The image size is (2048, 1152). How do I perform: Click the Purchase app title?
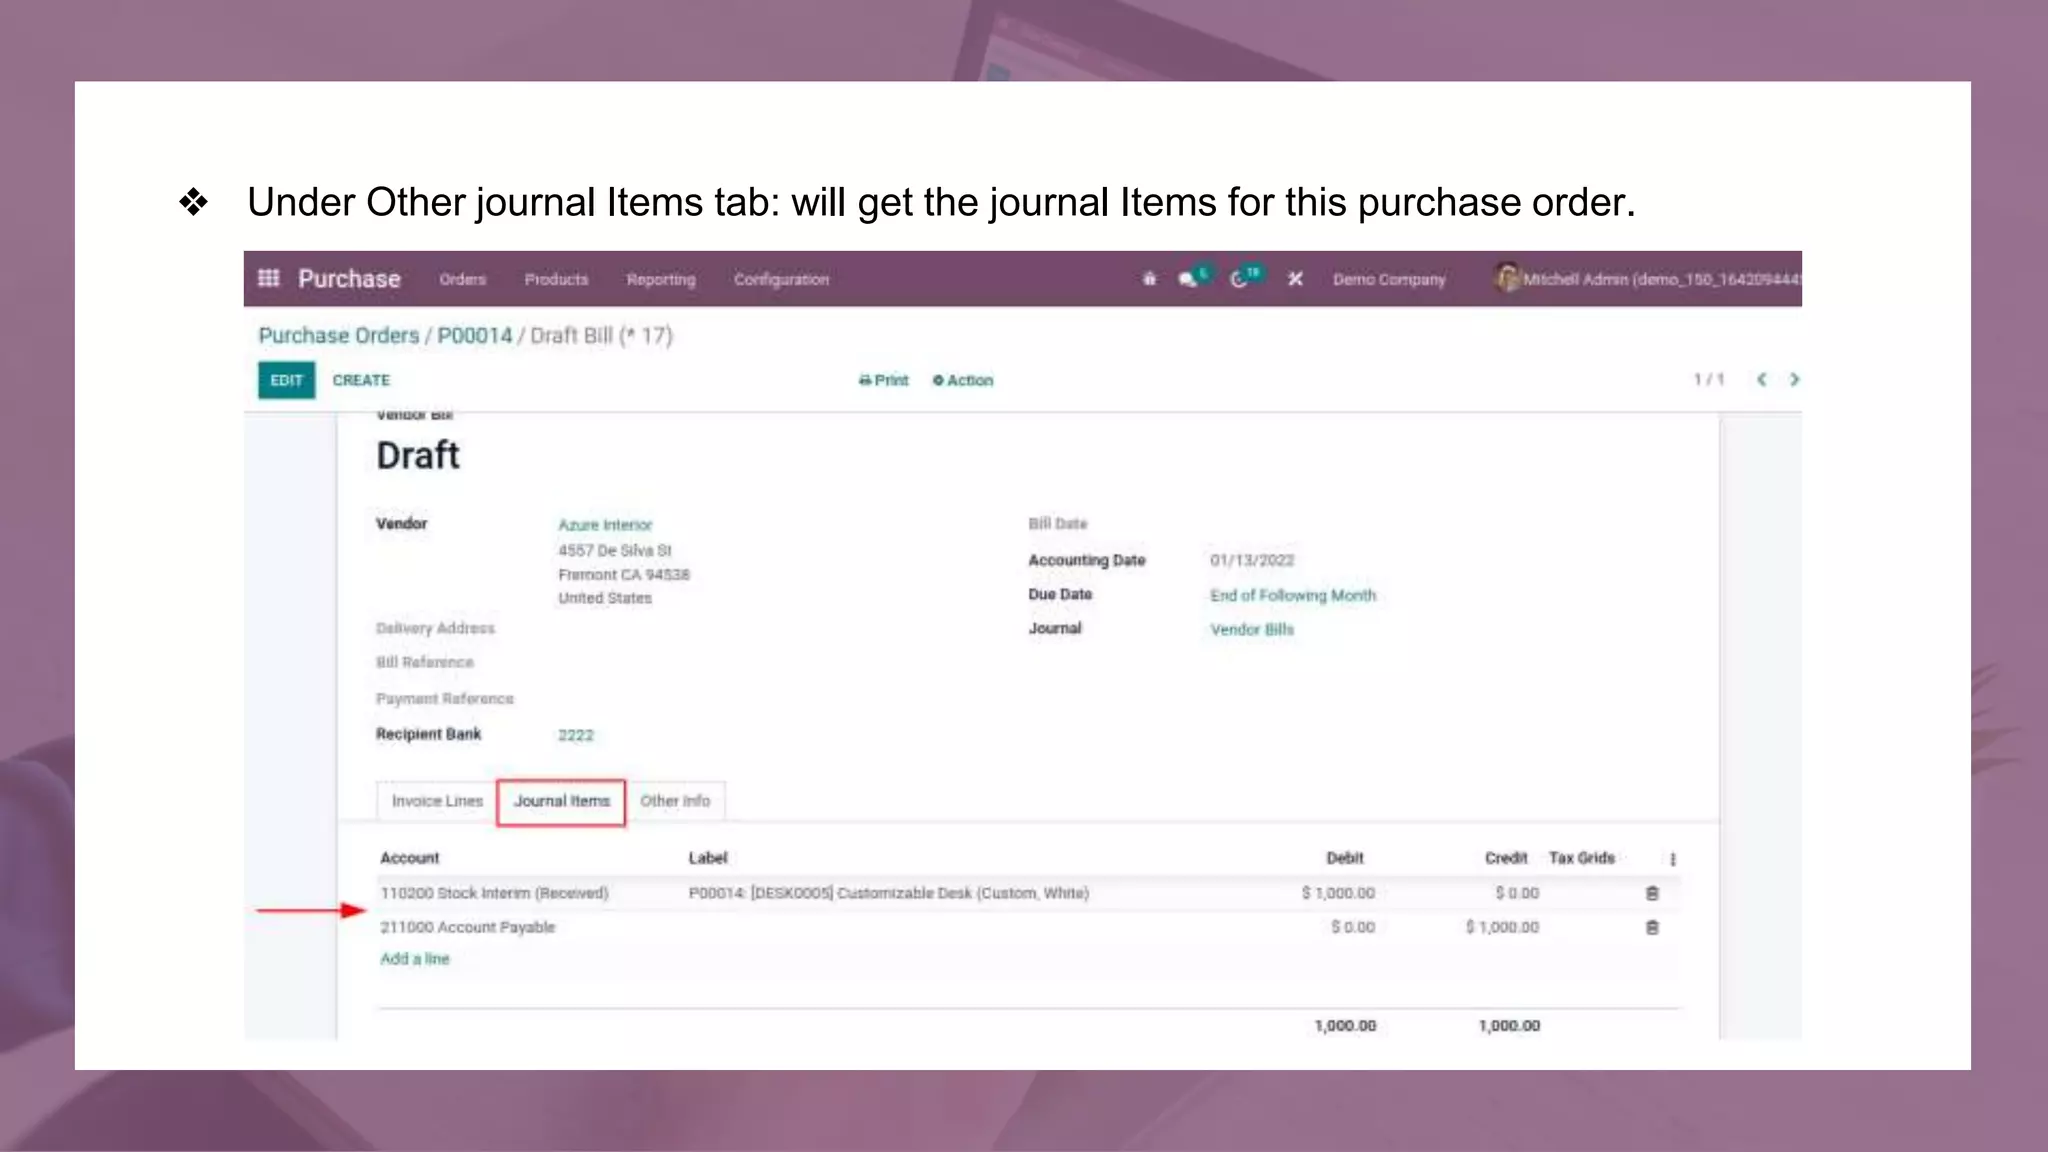click(349, 279)
